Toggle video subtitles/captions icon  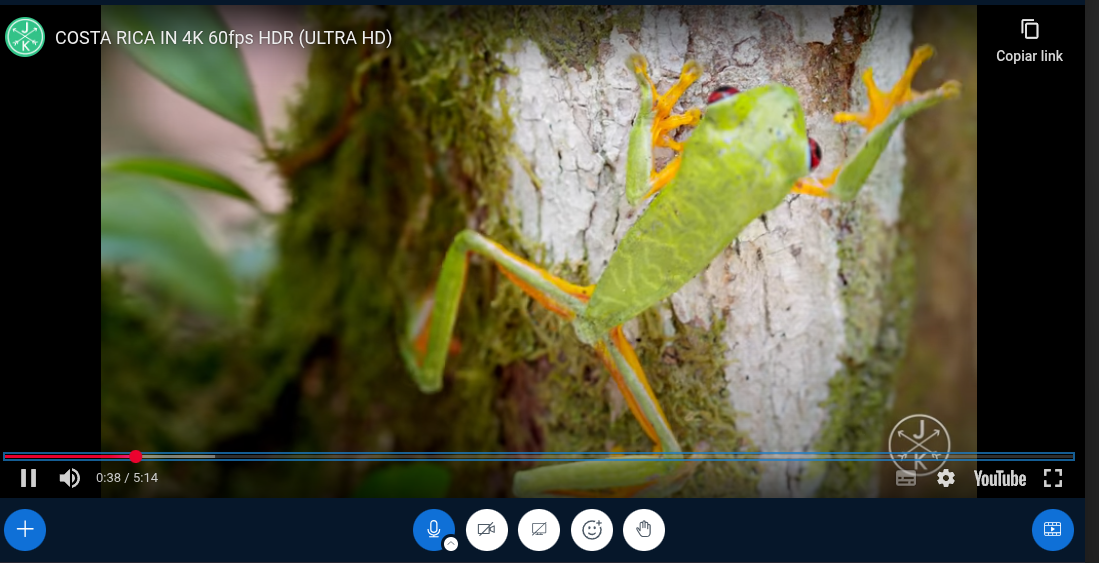[x=906, y=478]
